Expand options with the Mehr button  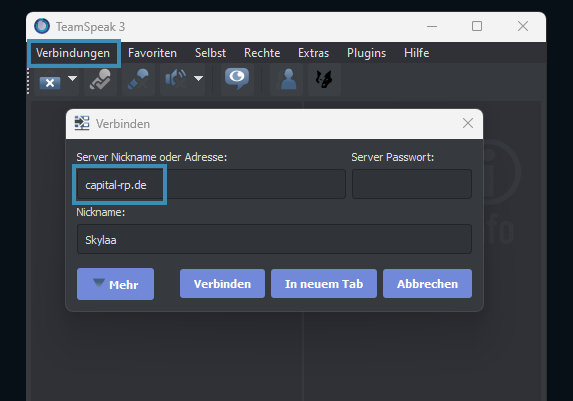[x=115, y=284]
